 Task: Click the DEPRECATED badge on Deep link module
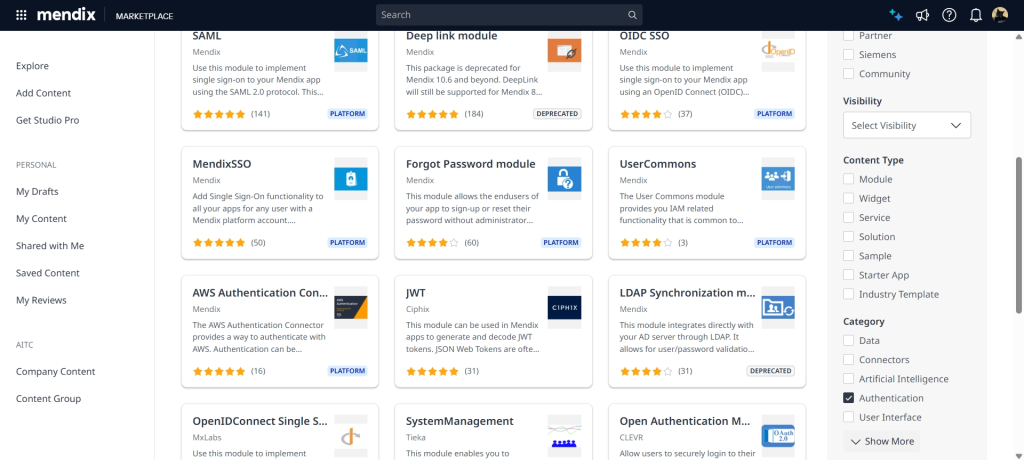click(x=557, y=114)
